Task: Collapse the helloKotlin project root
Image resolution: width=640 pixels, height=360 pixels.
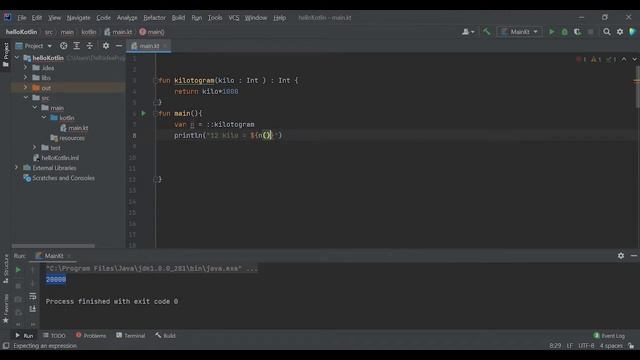Action: tap(17, 58)
